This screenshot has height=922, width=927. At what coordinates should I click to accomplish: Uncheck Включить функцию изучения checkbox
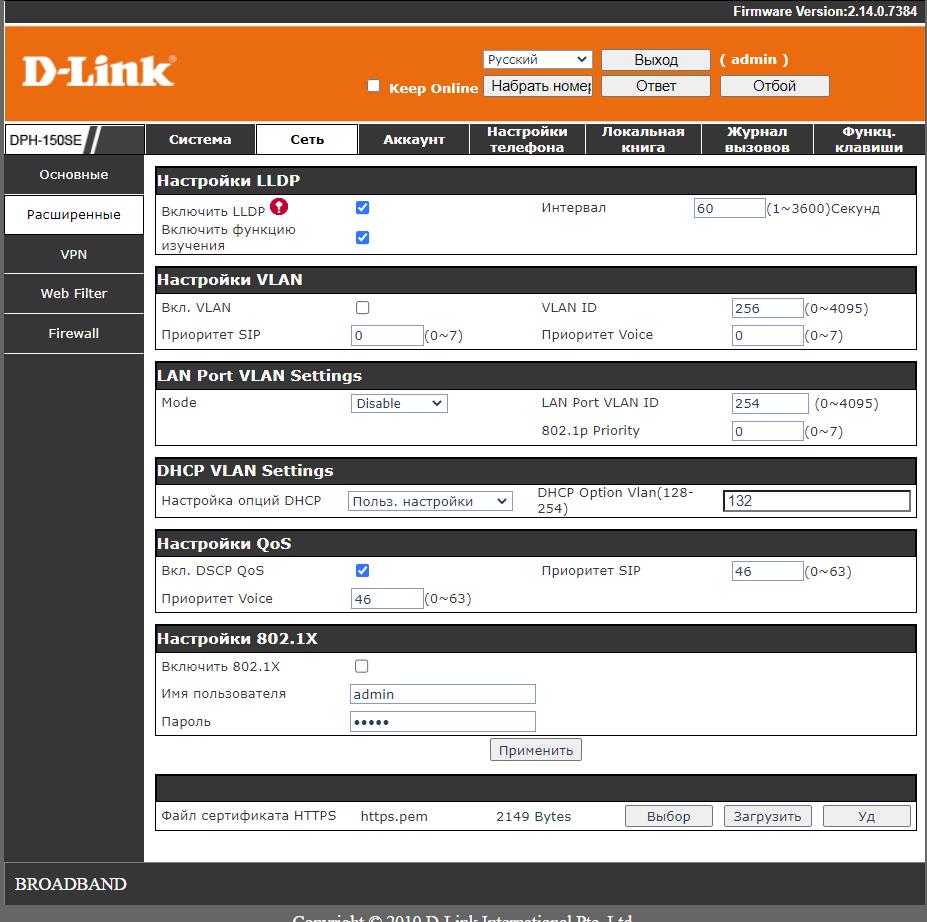tap(362, 238)
